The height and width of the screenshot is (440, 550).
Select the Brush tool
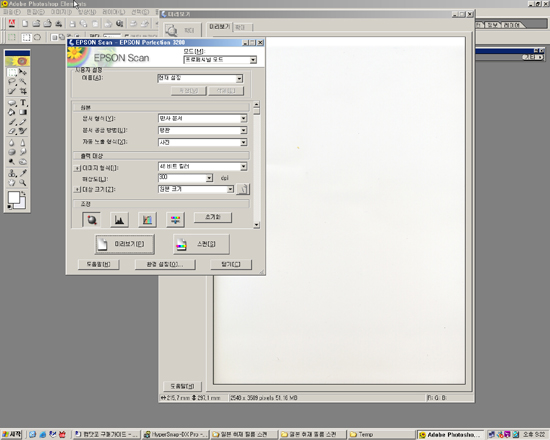[x=12, y=122]
